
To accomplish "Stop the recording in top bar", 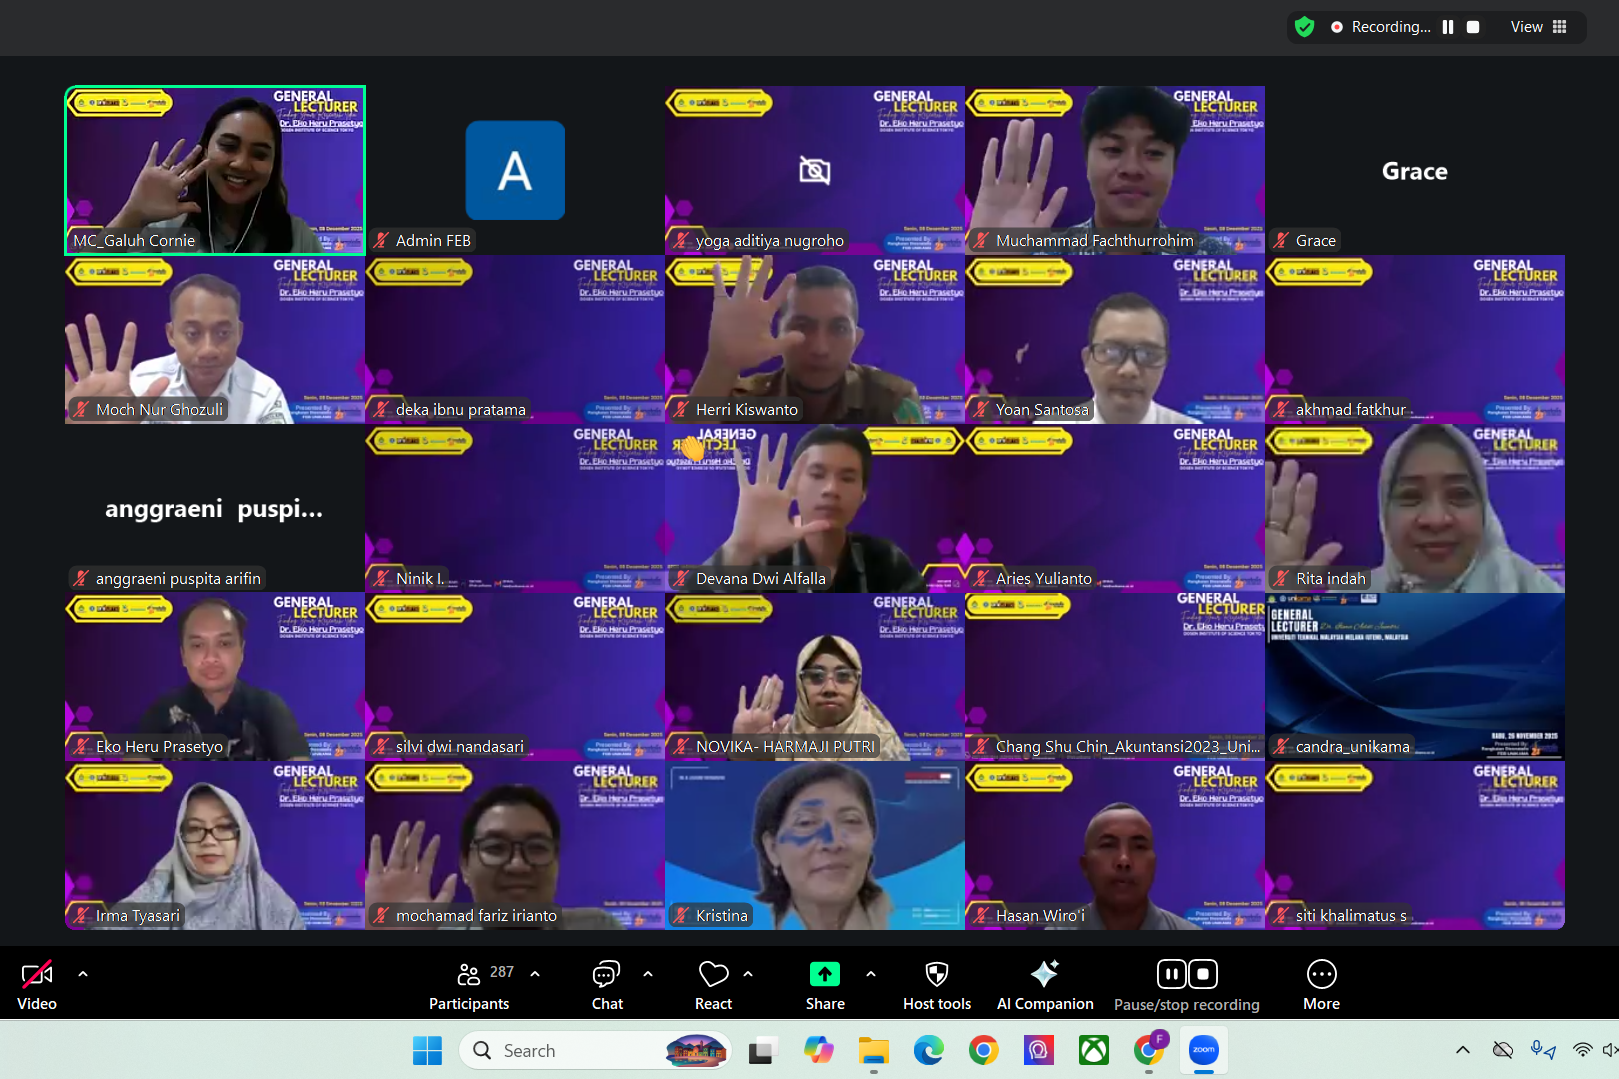I will 1473,27.
